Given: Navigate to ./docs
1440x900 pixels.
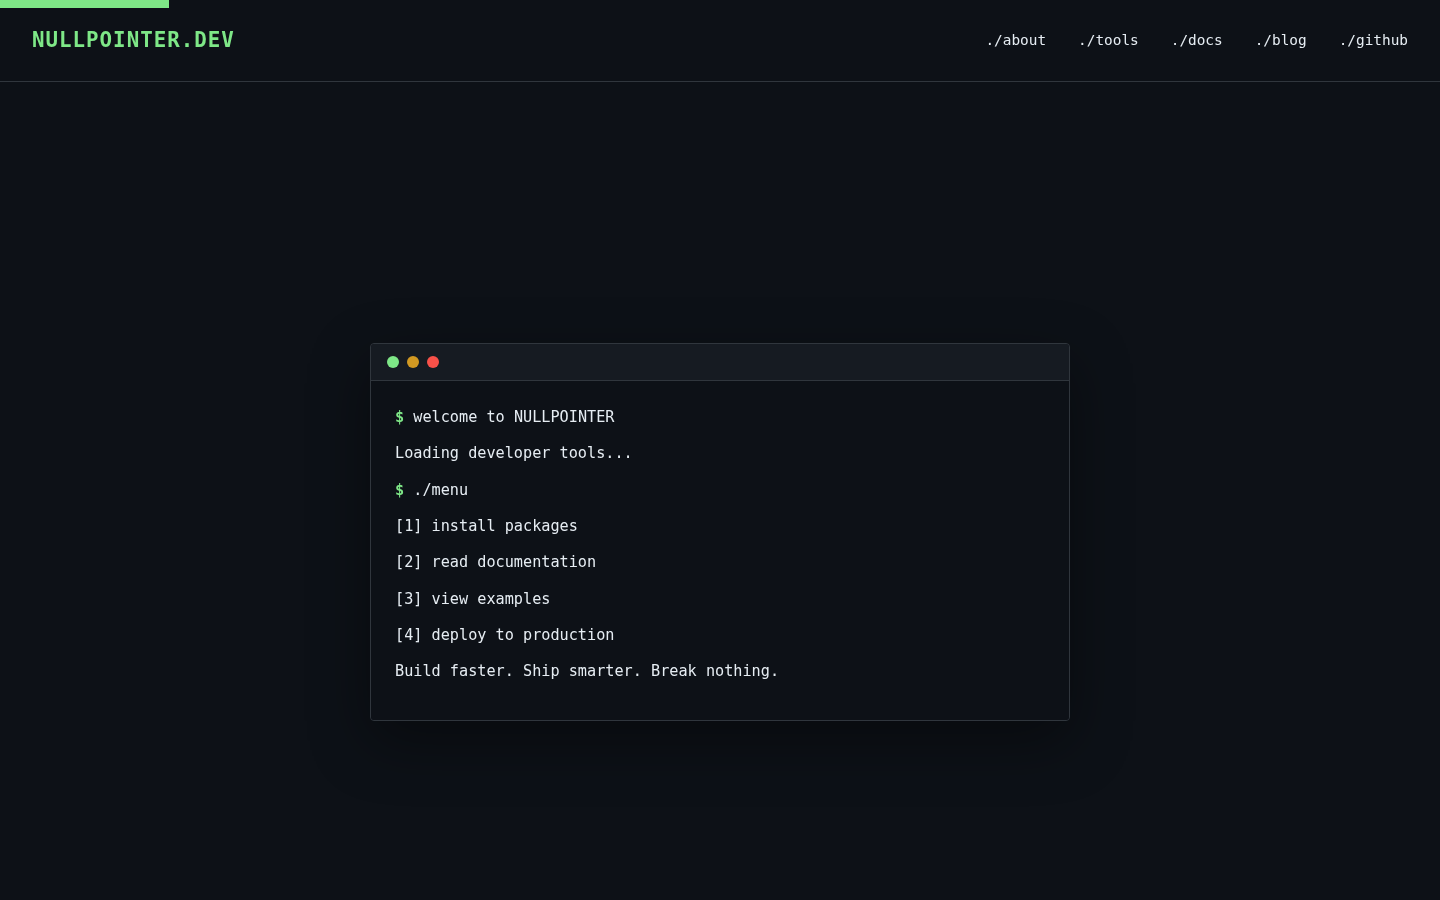Looking at the screenshot, I should 1197,40.
